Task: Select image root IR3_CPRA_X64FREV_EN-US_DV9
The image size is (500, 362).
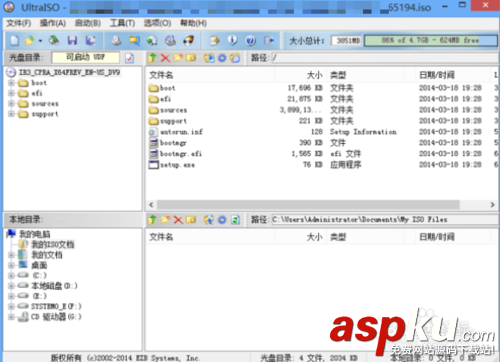Action: click(x=69, y=72)
